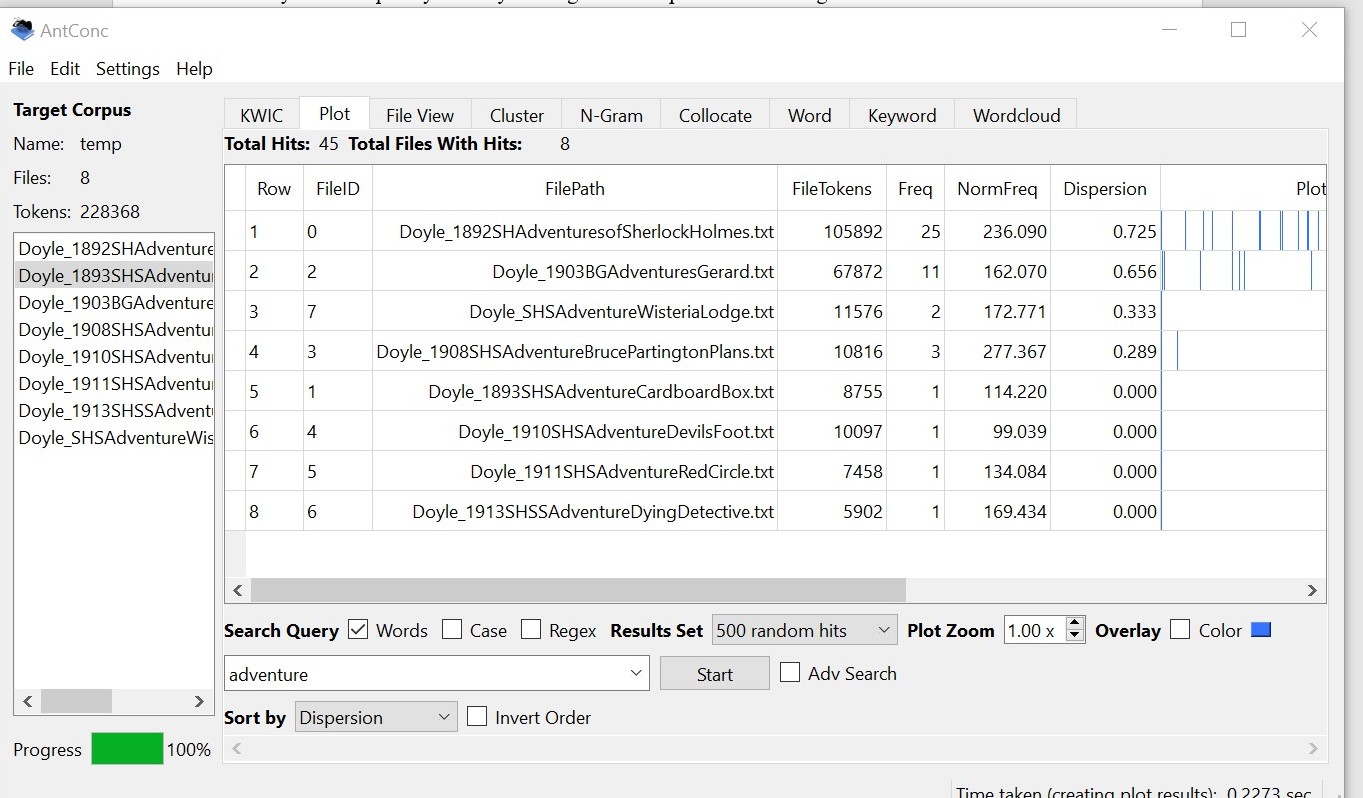Click the blue Color swatch
The width and height of the screenshot is (1363, 798).
[1260, 630]
